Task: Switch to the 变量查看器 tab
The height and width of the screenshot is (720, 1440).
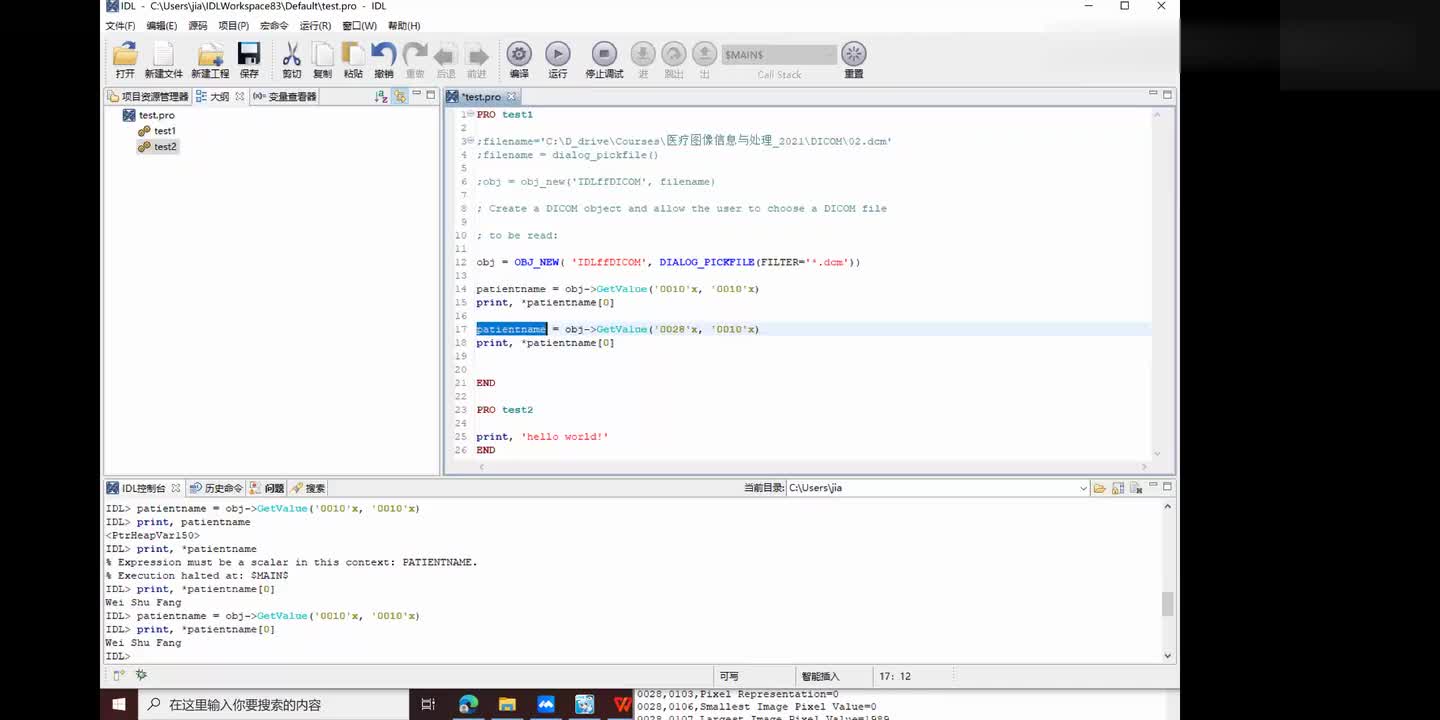Action: (x=285, y=97)
